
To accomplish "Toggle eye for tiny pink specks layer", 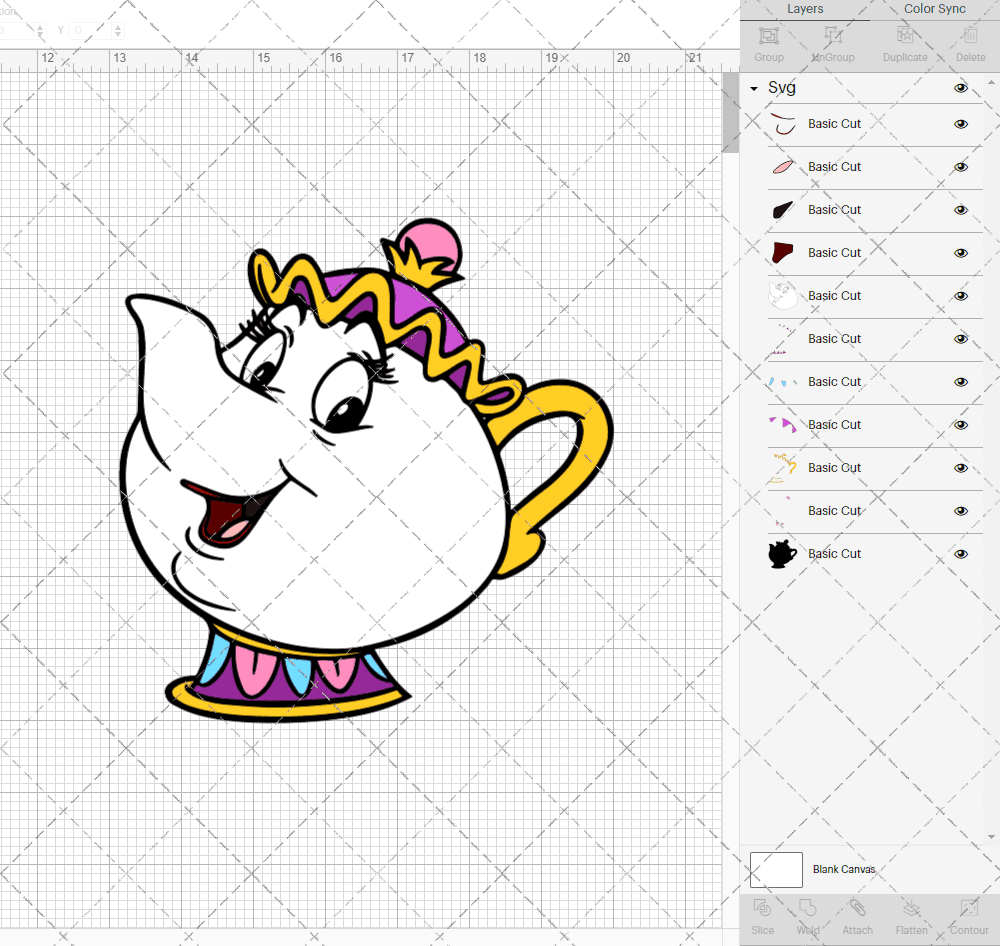I will tap(960, 511).
